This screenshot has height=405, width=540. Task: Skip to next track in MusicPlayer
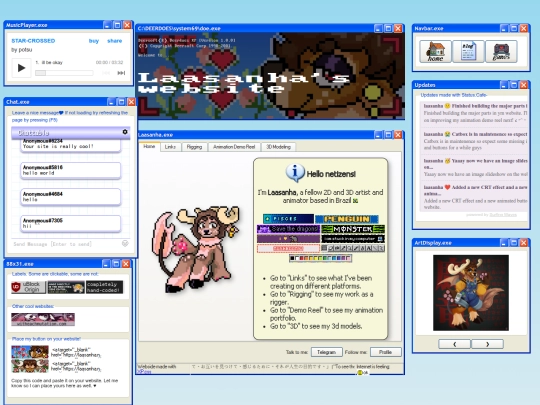tap(121, 73)
